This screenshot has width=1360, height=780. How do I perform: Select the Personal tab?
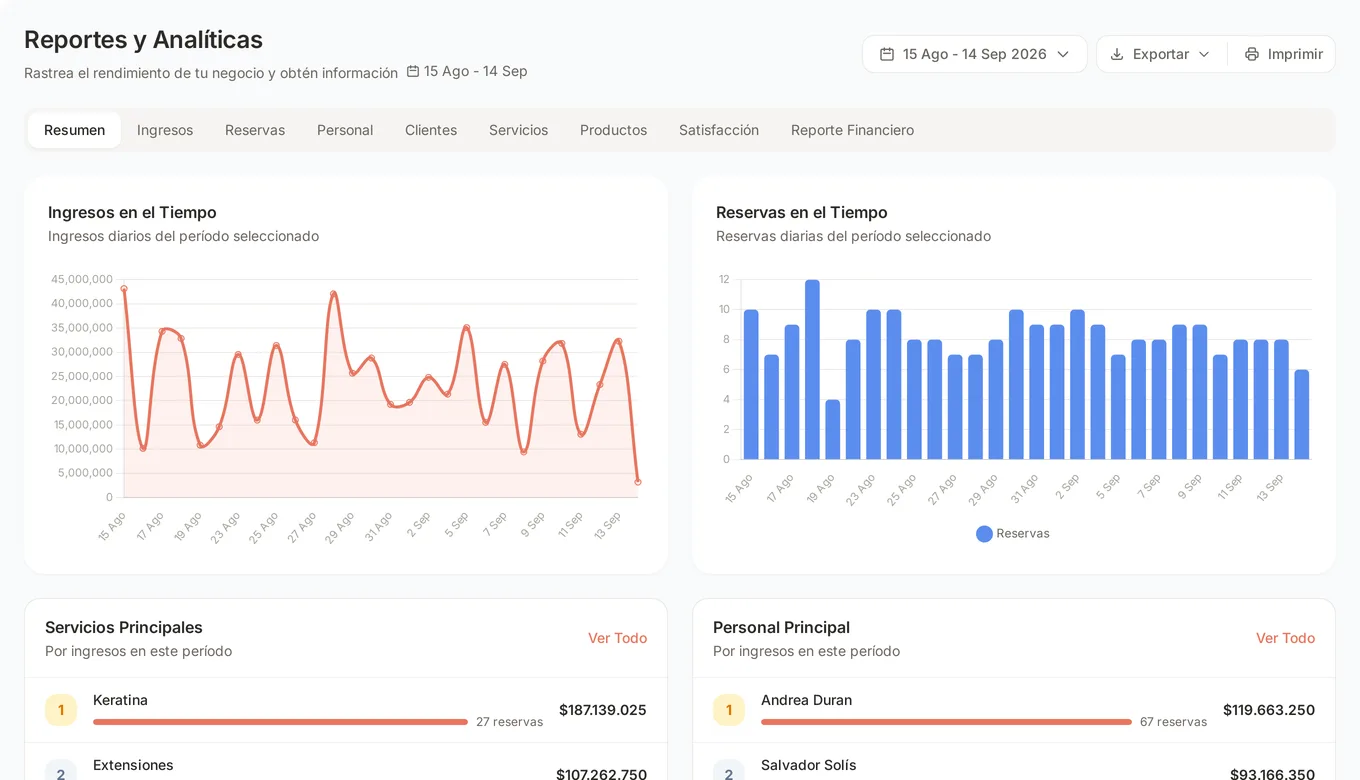coord(345,130)
